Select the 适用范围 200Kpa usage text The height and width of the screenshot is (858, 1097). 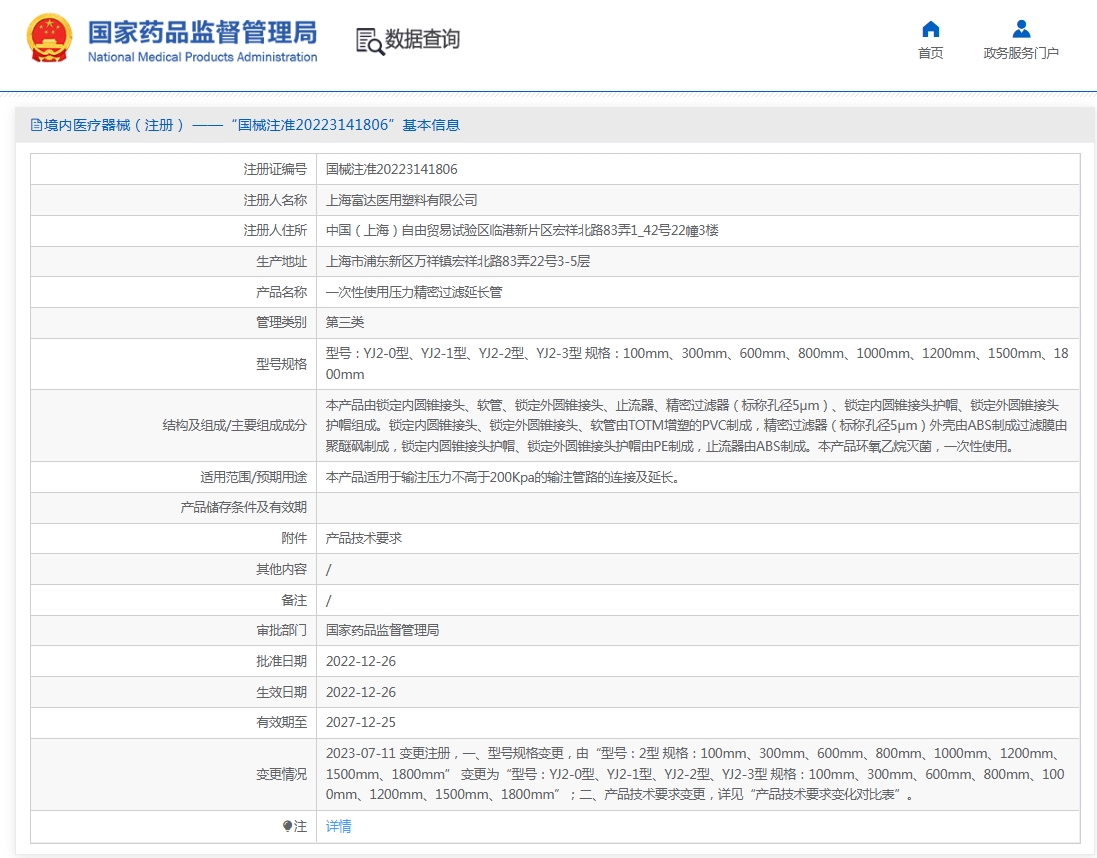(x=502, y=477)
